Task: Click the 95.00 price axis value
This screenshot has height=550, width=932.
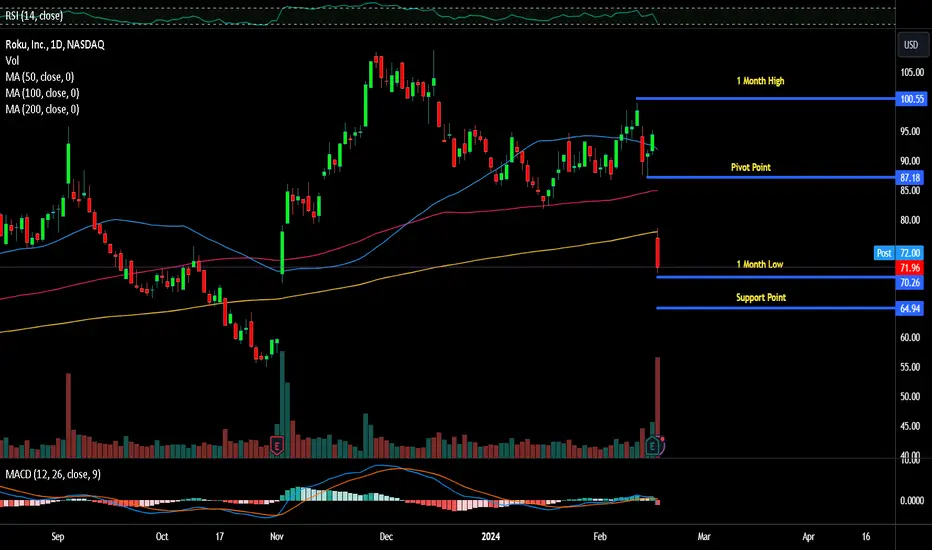Action: pyautogui.click(x=910, y=131)
